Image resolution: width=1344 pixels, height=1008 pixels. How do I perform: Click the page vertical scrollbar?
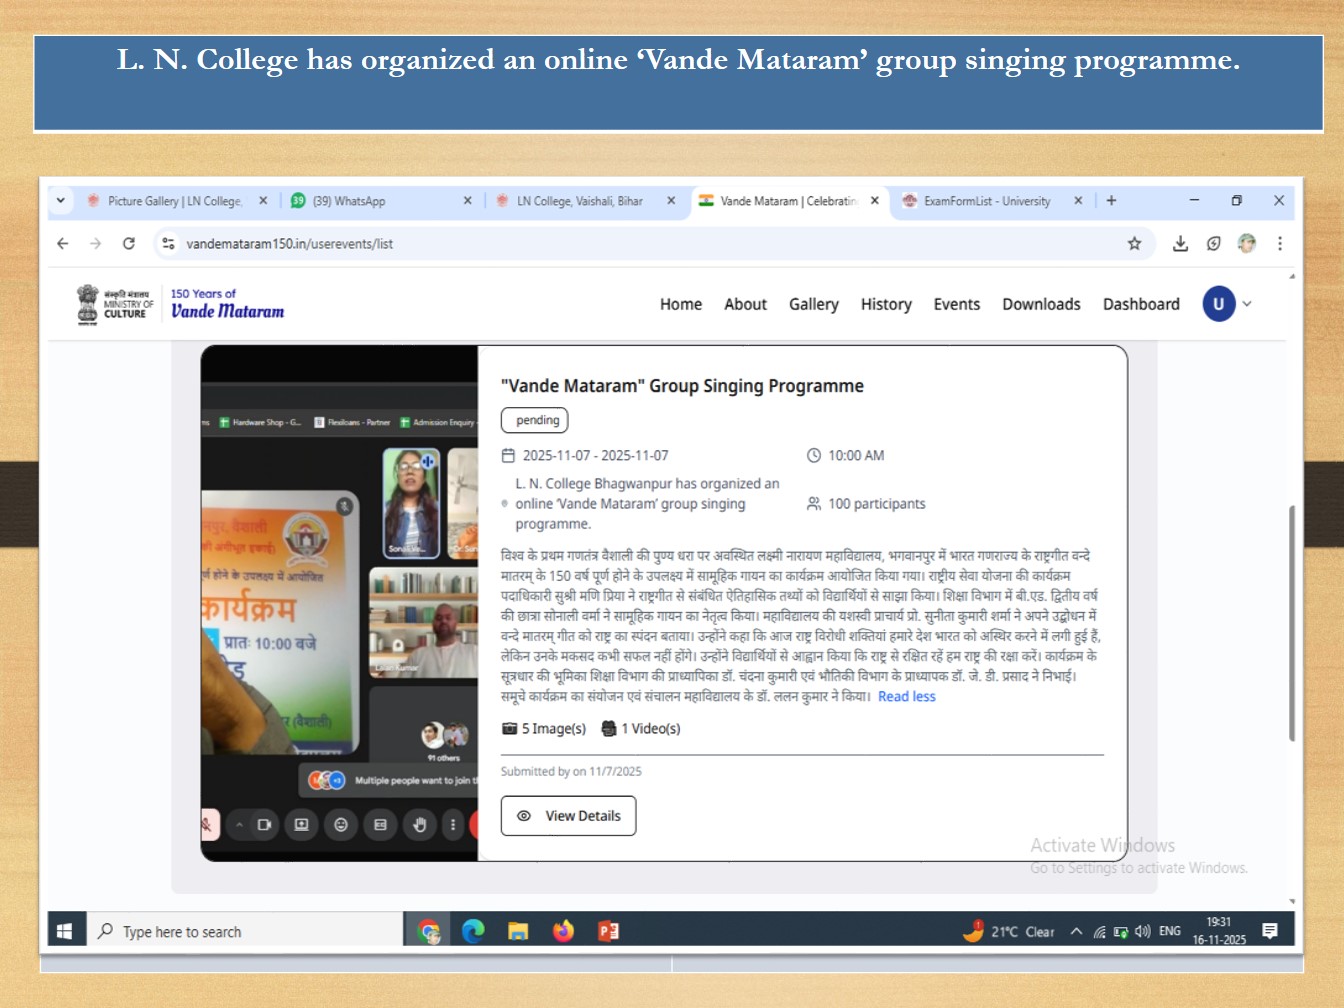(x=1291, y=620)
